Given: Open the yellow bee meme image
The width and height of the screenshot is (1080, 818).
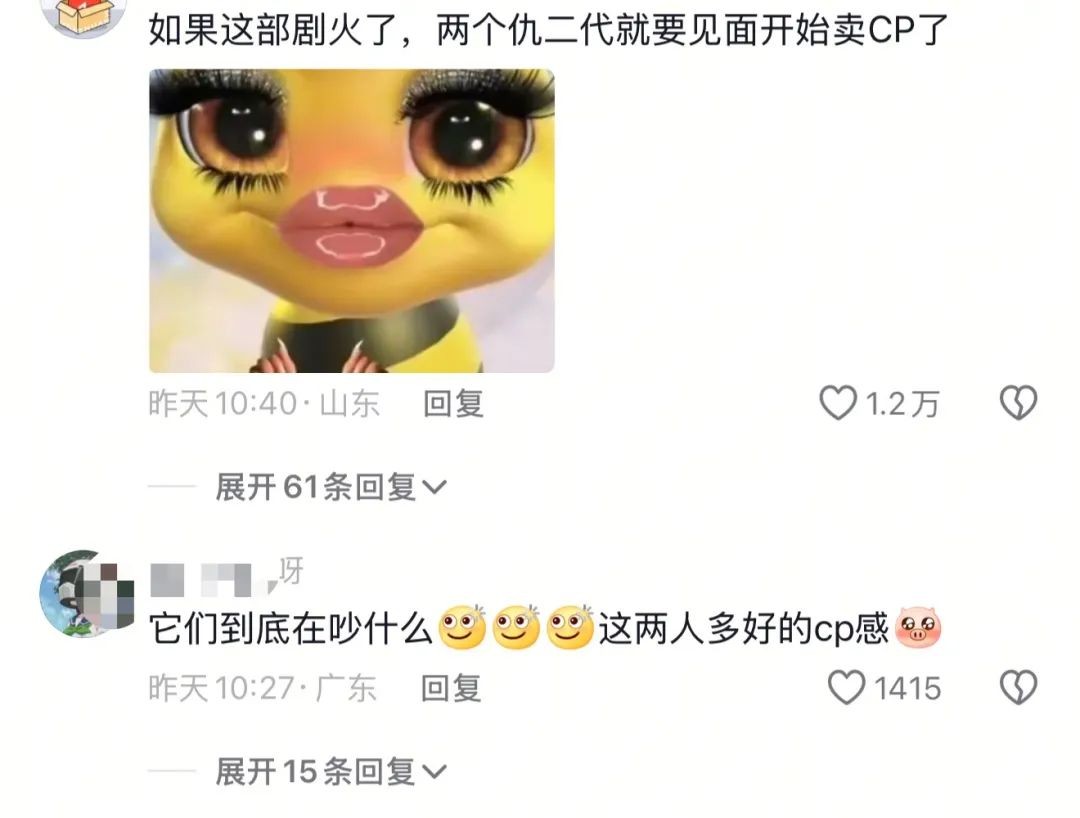Looking at the screenshot, I should coord(352,220).
